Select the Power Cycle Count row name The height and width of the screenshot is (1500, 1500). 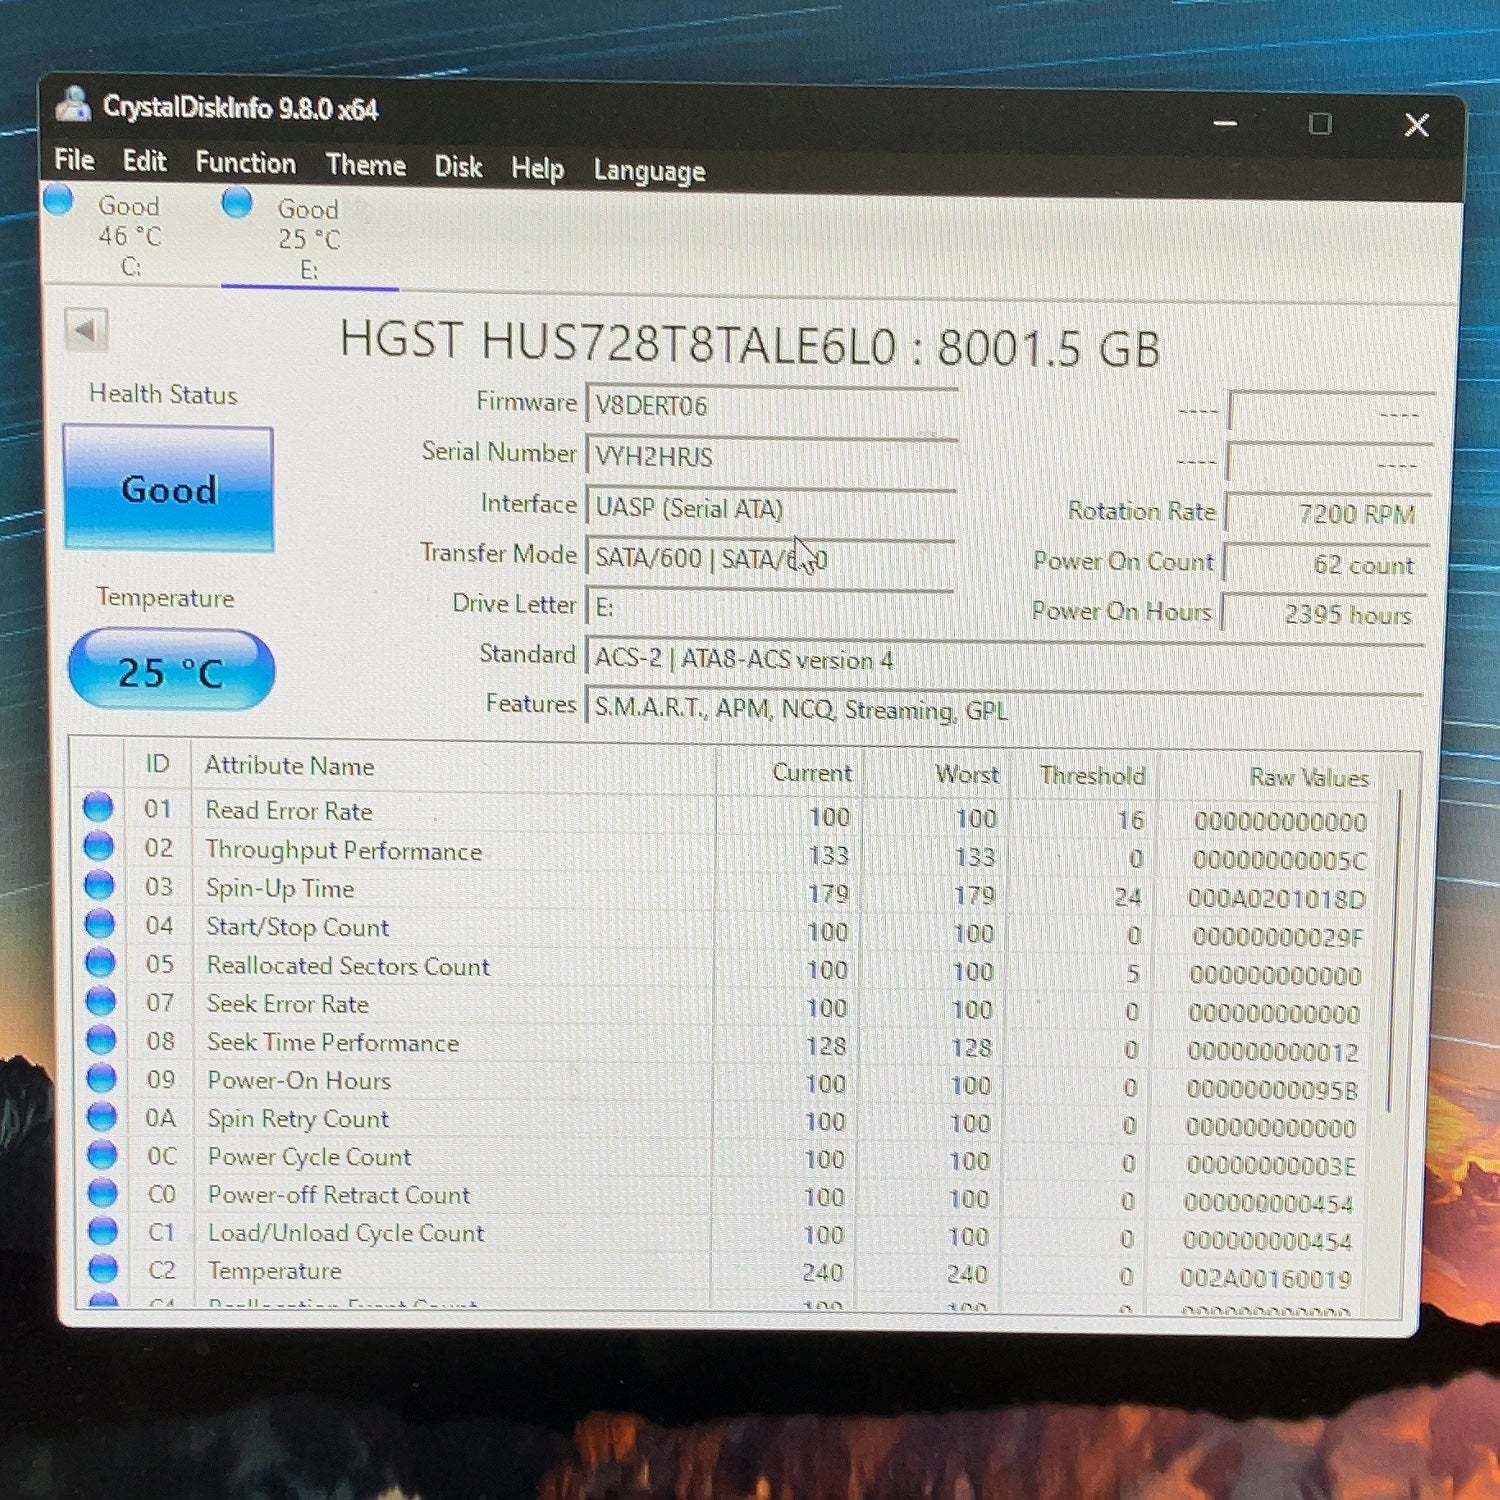pyautogui.click(x=310, y=1157)
